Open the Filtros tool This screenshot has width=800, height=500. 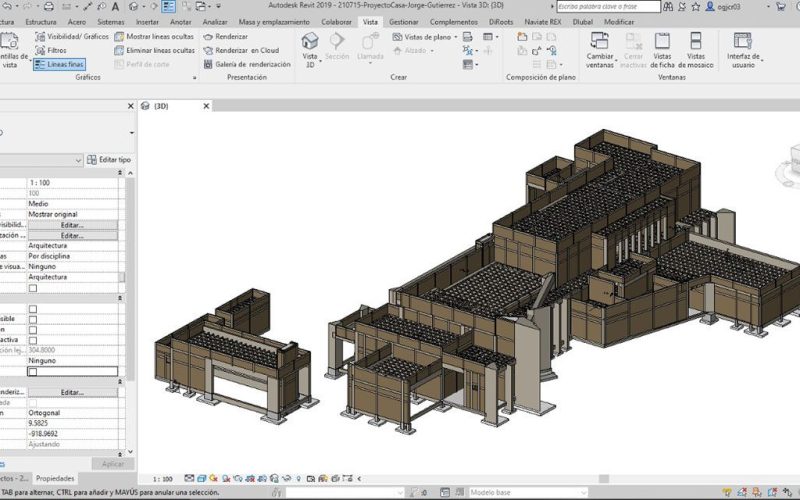[x=51, y=51]
